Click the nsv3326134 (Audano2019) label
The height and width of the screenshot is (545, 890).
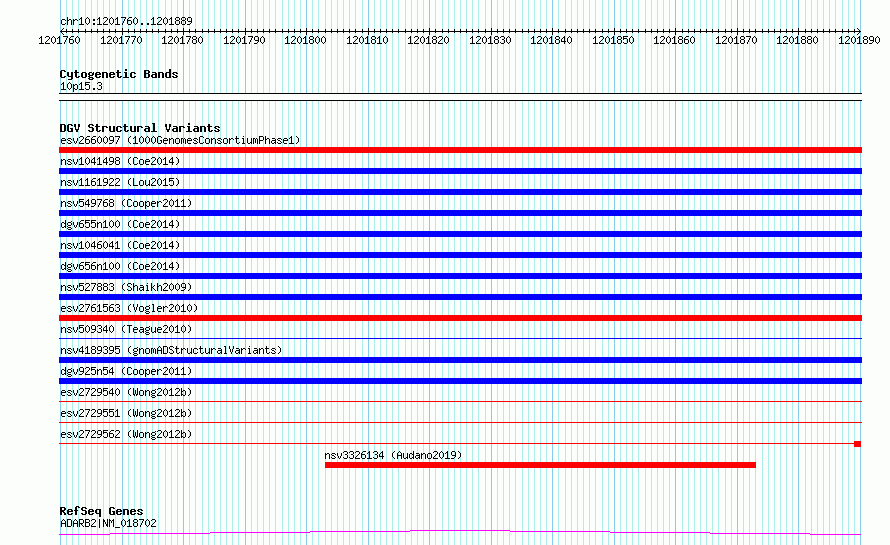pyautogui.click(x=393, y=455)
